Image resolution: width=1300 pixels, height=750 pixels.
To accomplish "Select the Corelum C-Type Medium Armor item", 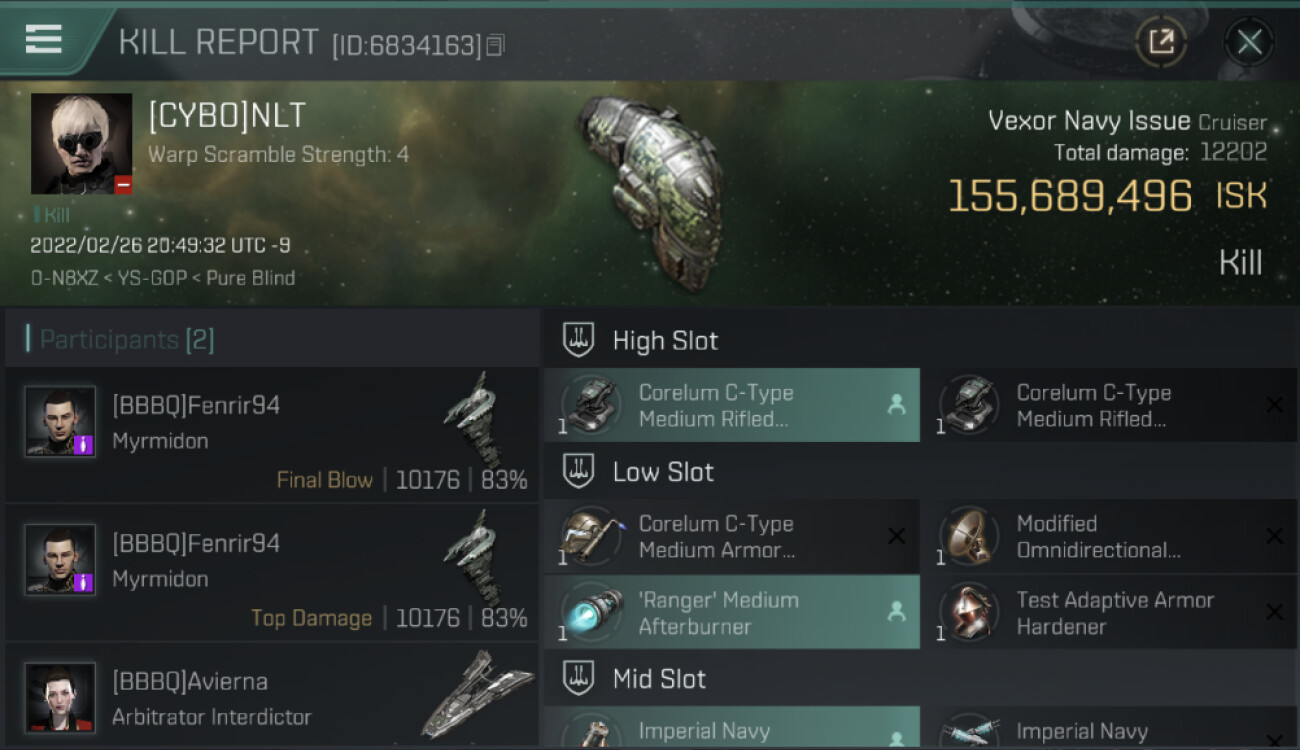I will (732, 536).
